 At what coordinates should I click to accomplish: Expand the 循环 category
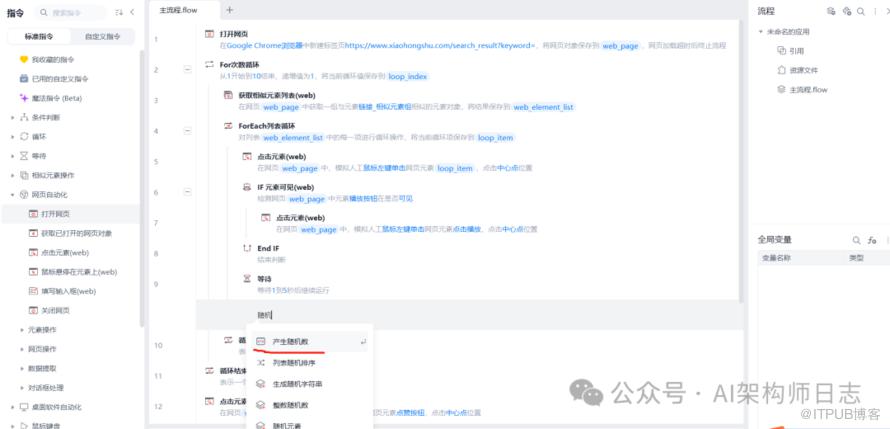[x=12, y=137]
